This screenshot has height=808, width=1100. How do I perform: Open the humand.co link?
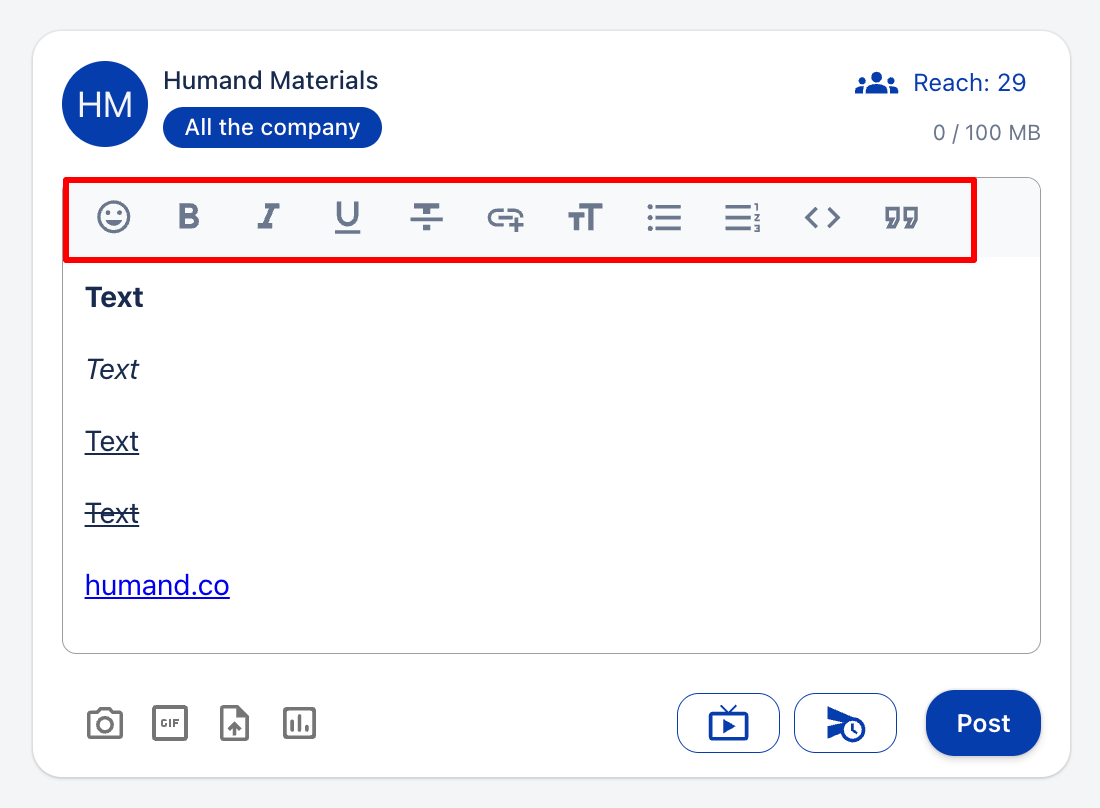point(157,585)
